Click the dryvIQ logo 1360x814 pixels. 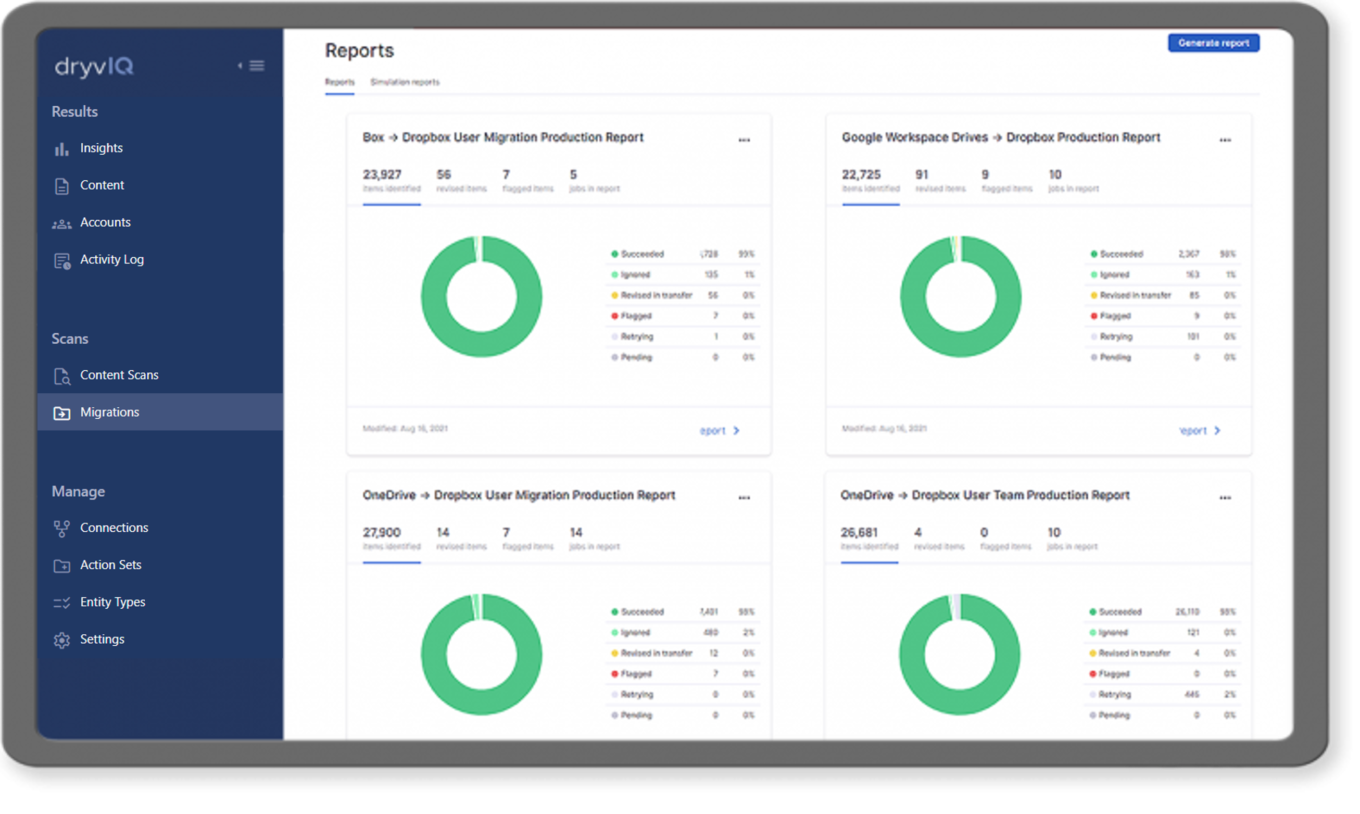(x=94, y=67)
